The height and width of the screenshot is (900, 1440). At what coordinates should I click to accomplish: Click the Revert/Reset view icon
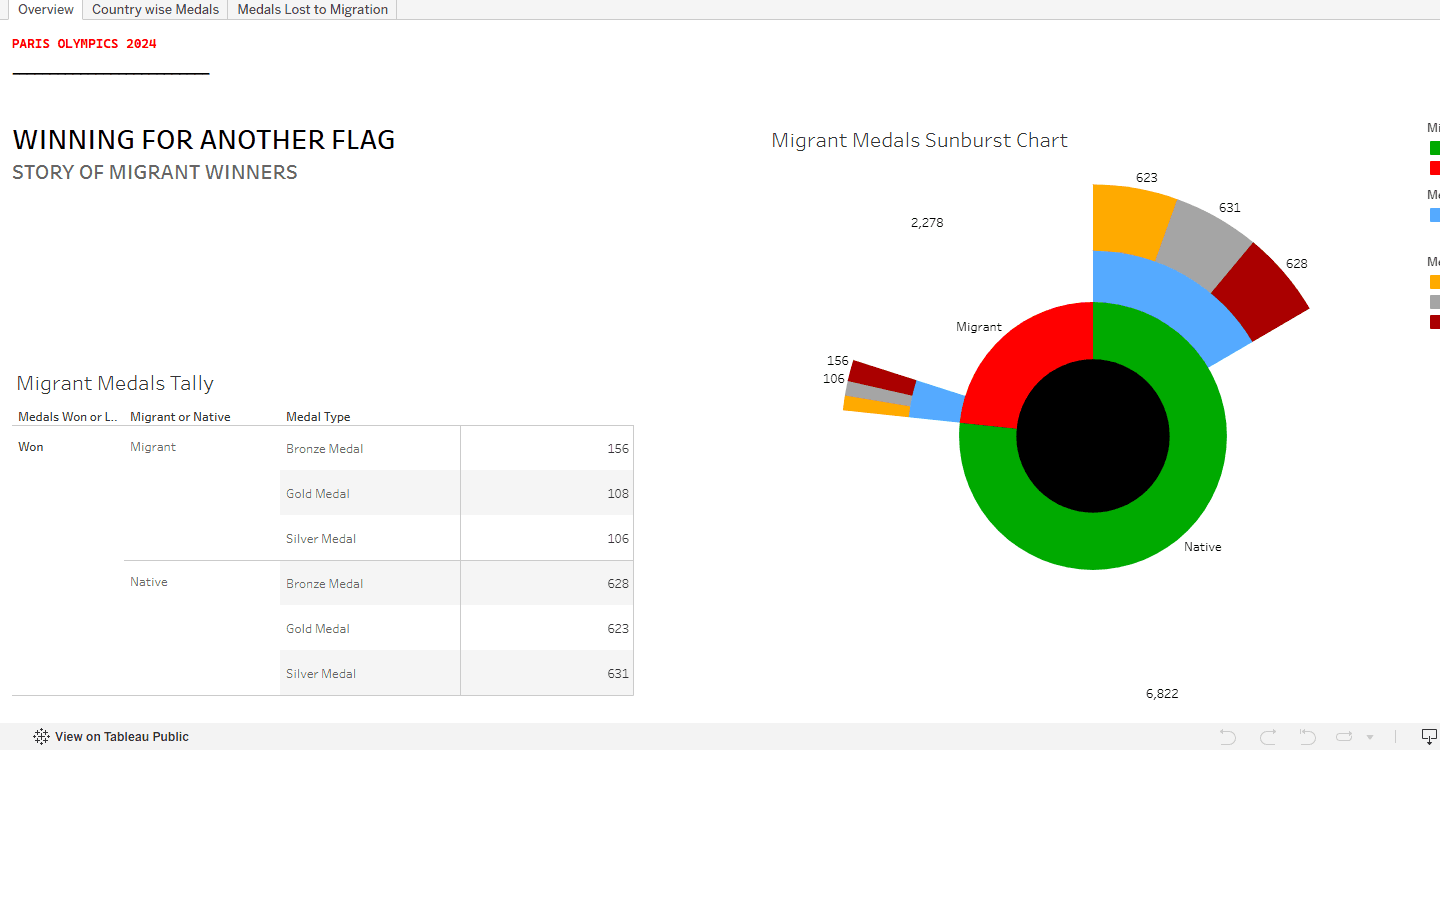pyautogui.click(x=1307, y=737)
